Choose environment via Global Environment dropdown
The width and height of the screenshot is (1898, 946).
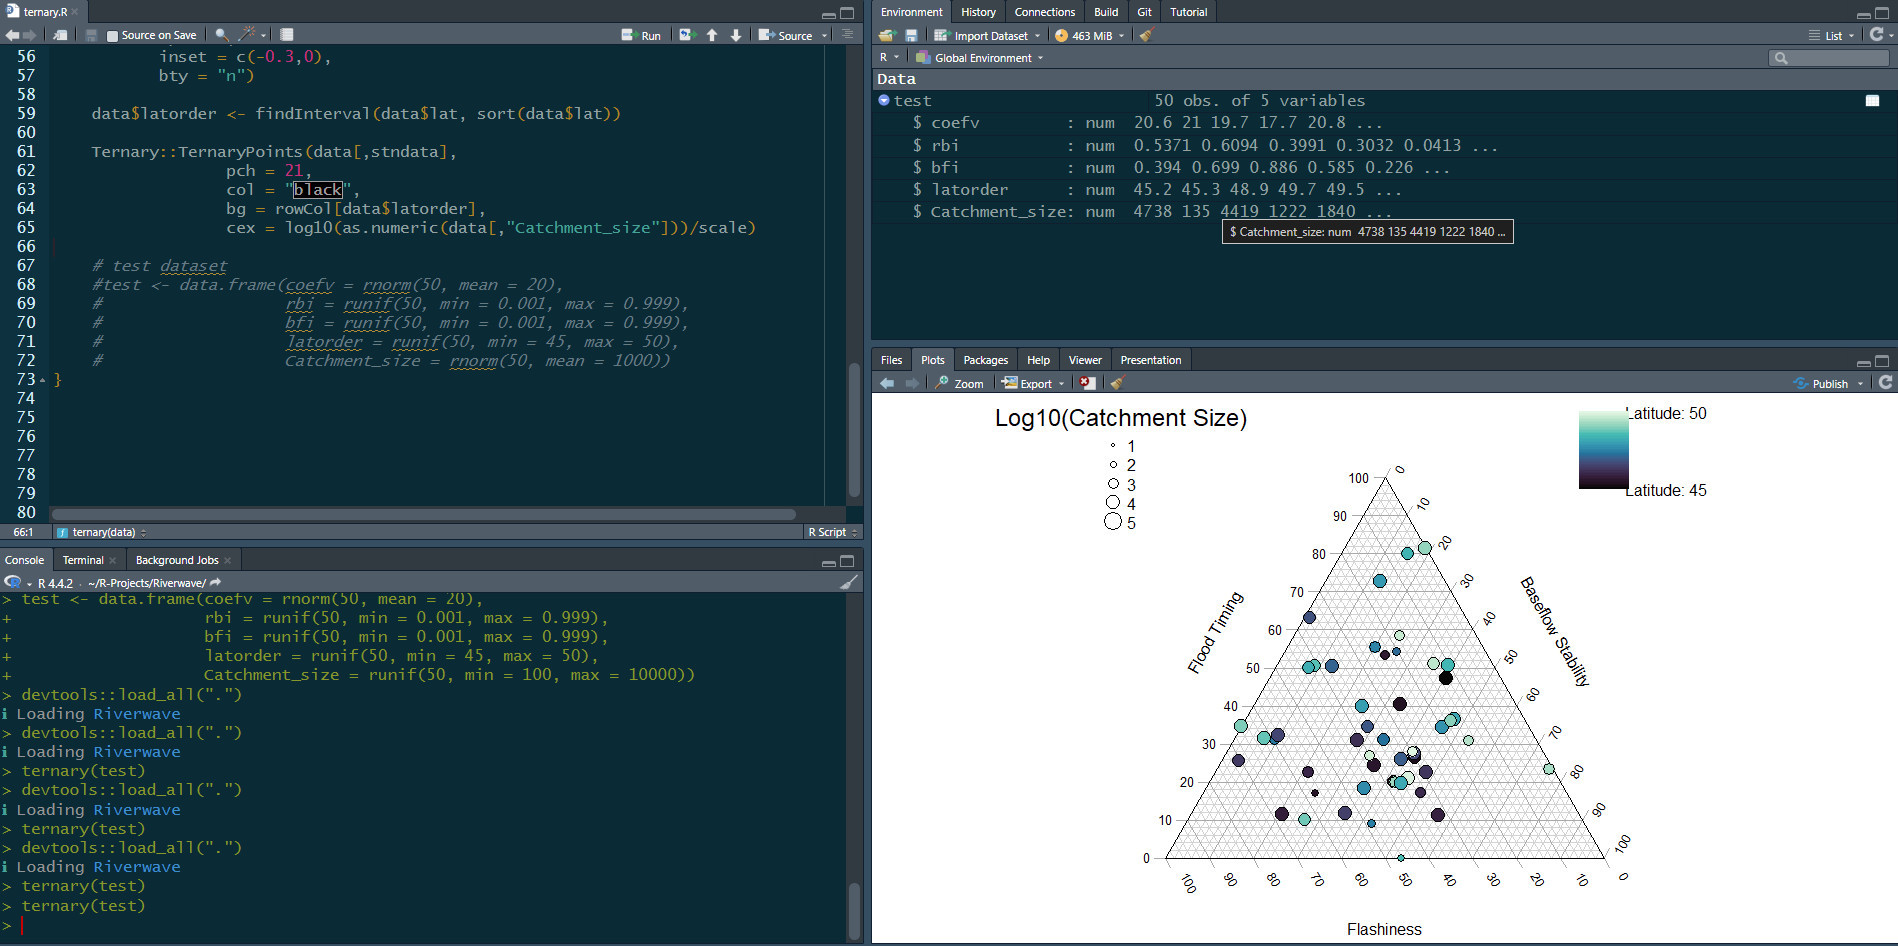coord(979,57)
